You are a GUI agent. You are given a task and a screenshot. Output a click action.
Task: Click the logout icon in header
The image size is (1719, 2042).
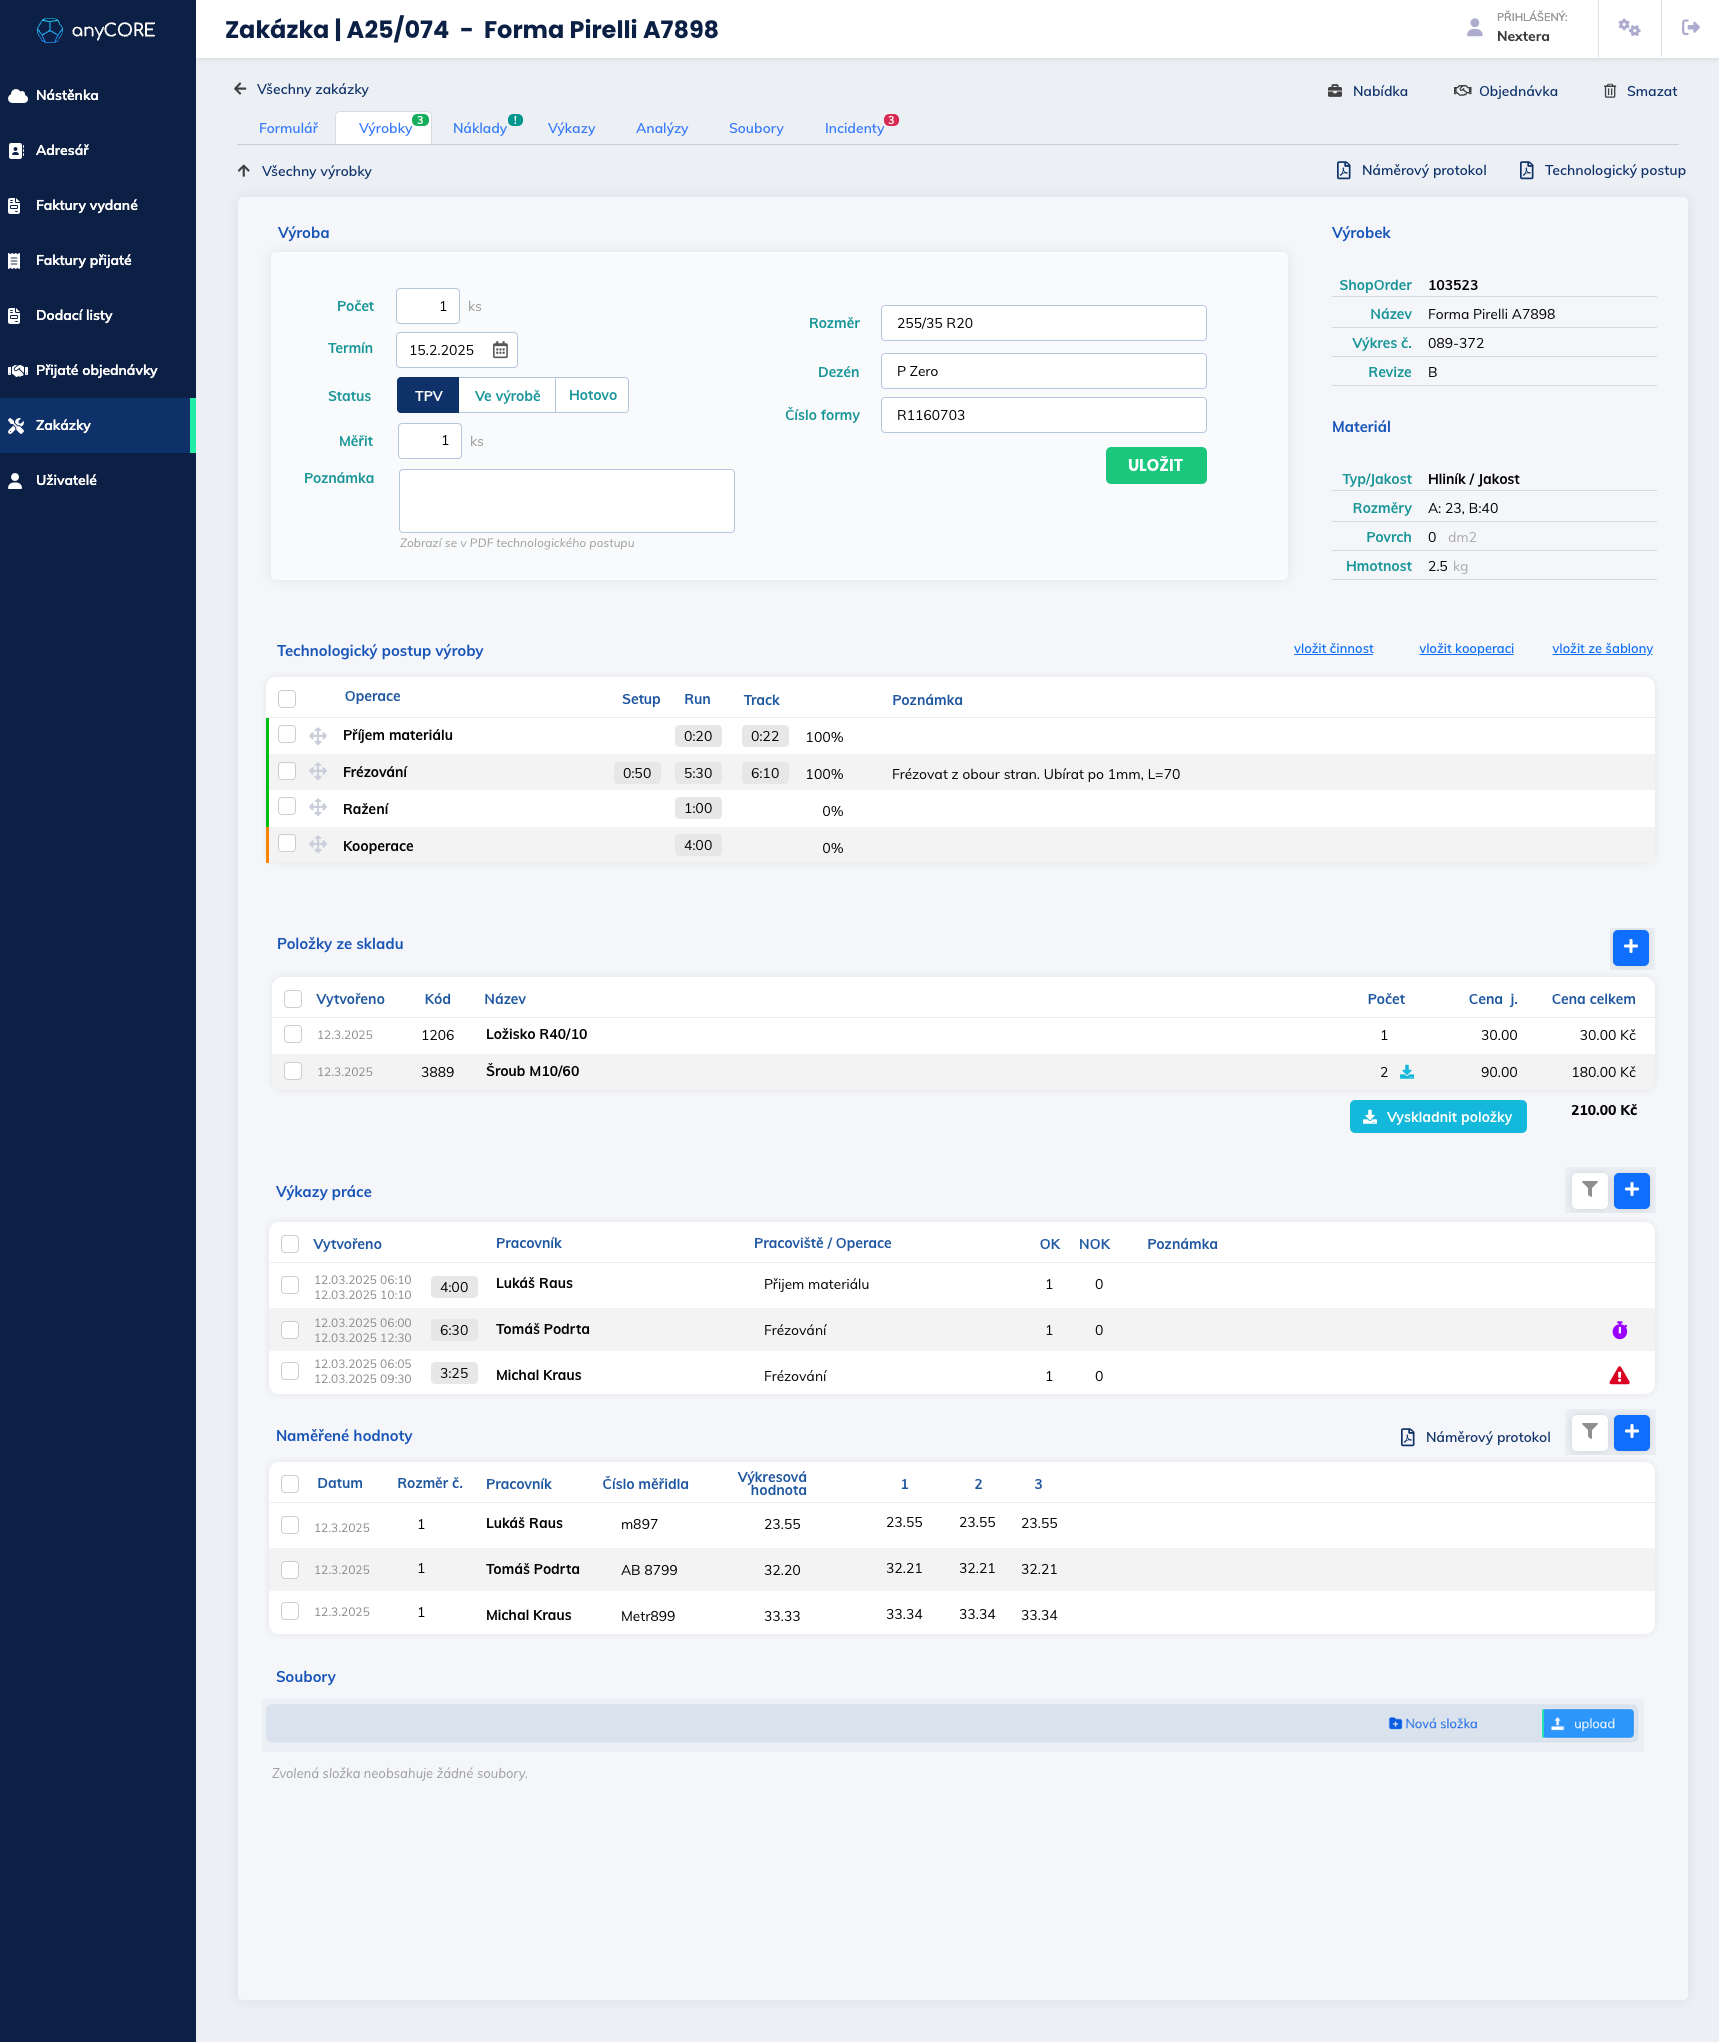pyautogui.click(x=1690, y=28)
